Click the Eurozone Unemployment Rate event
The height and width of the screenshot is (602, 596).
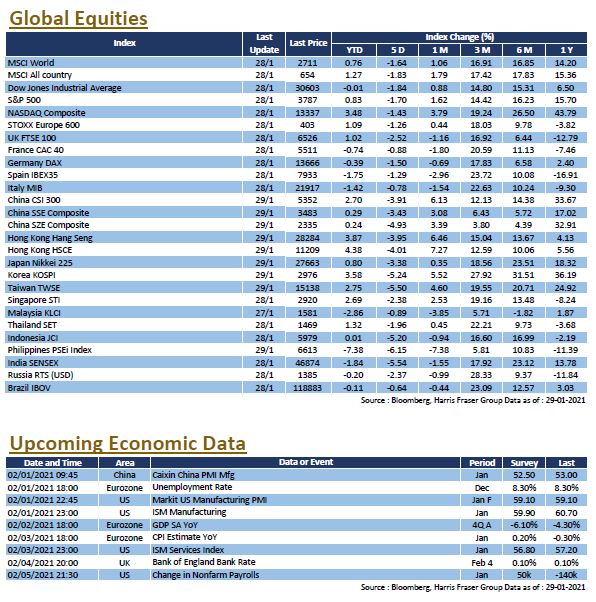[192, 487]
